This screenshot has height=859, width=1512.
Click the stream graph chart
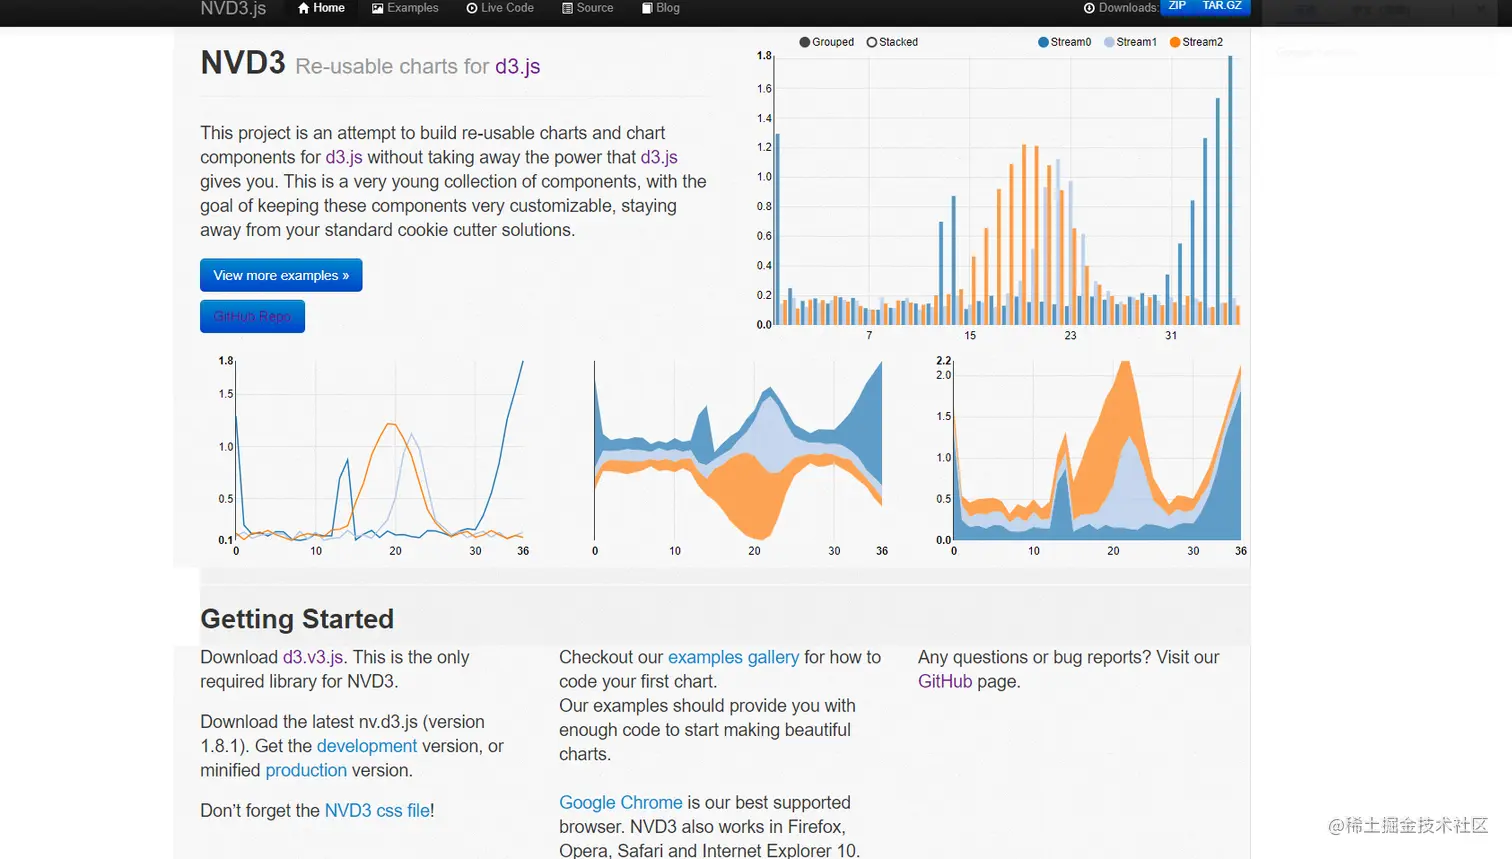pos(738,456)
